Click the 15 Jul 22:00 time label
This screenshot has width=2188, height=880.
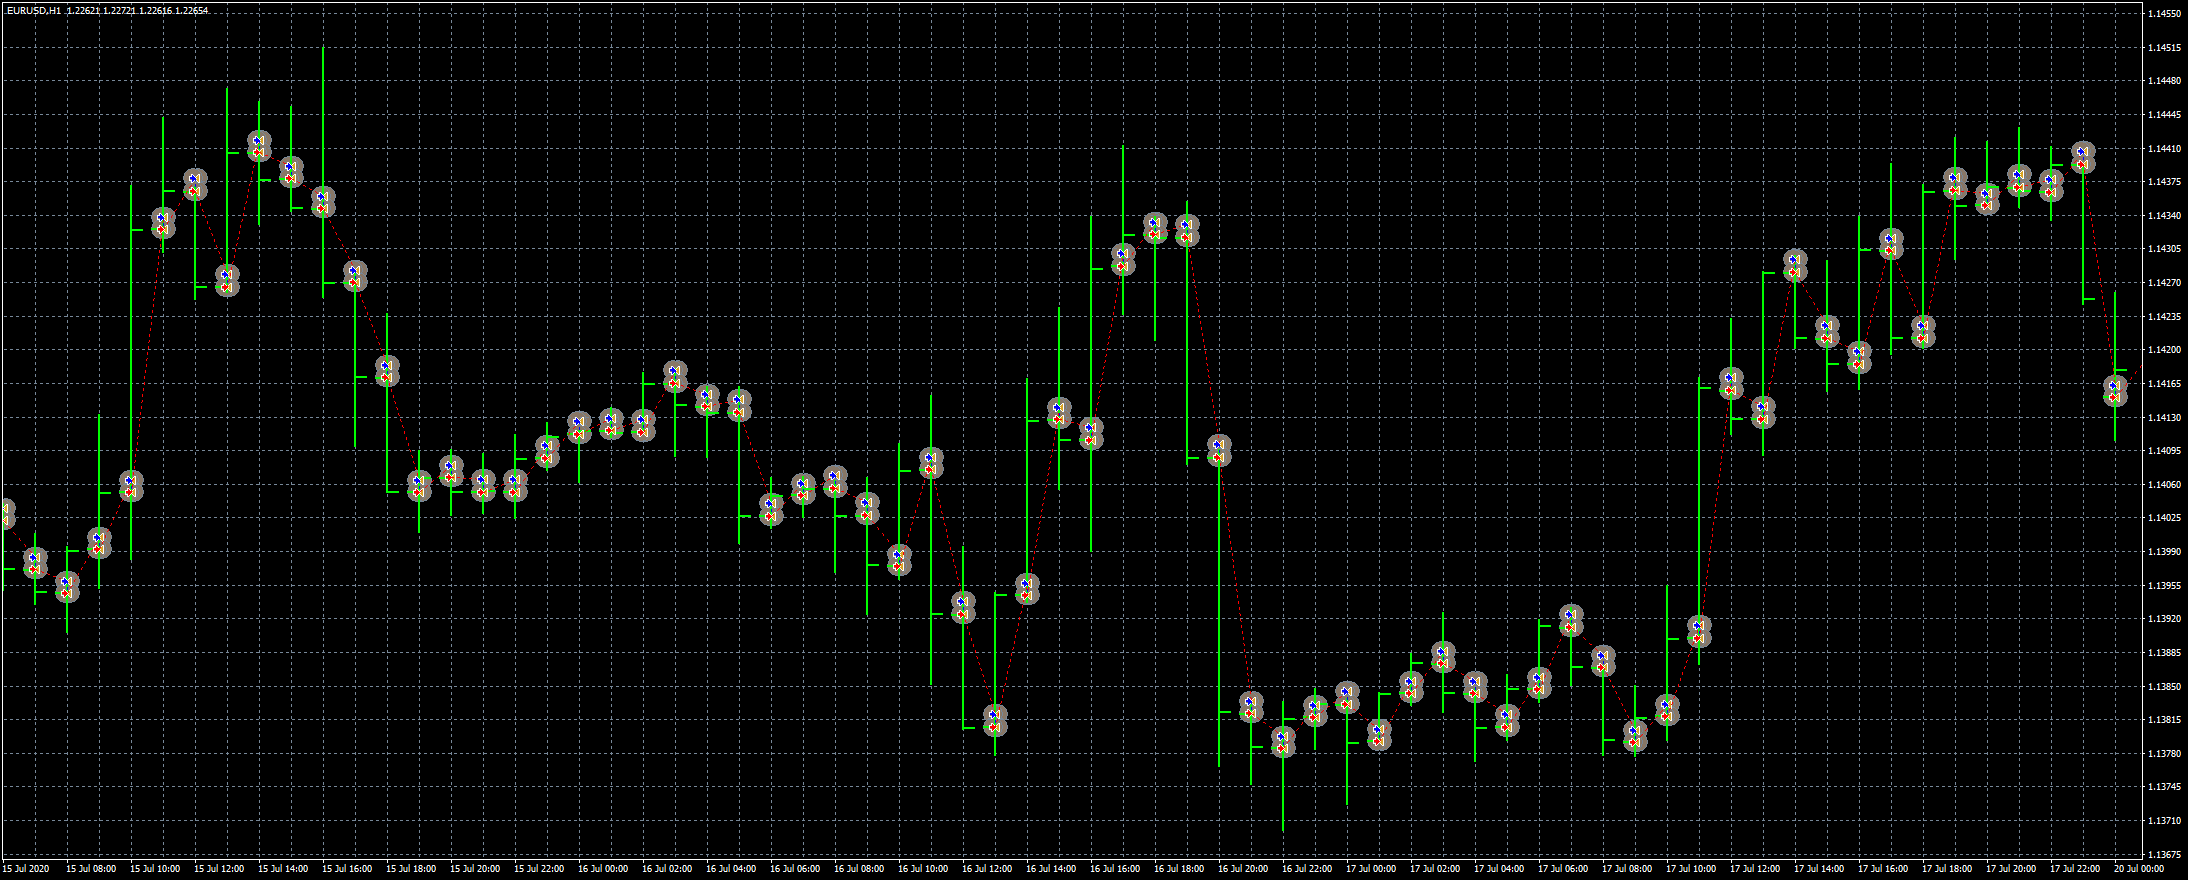point(539,869)
